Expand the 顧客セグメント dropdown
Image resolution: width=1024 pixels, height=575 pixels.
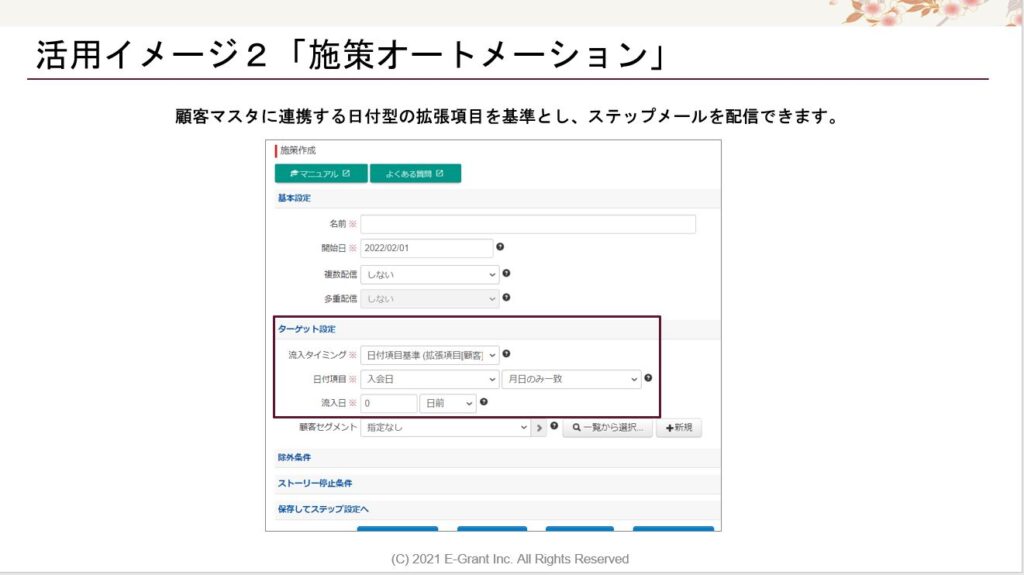(445, 428)
